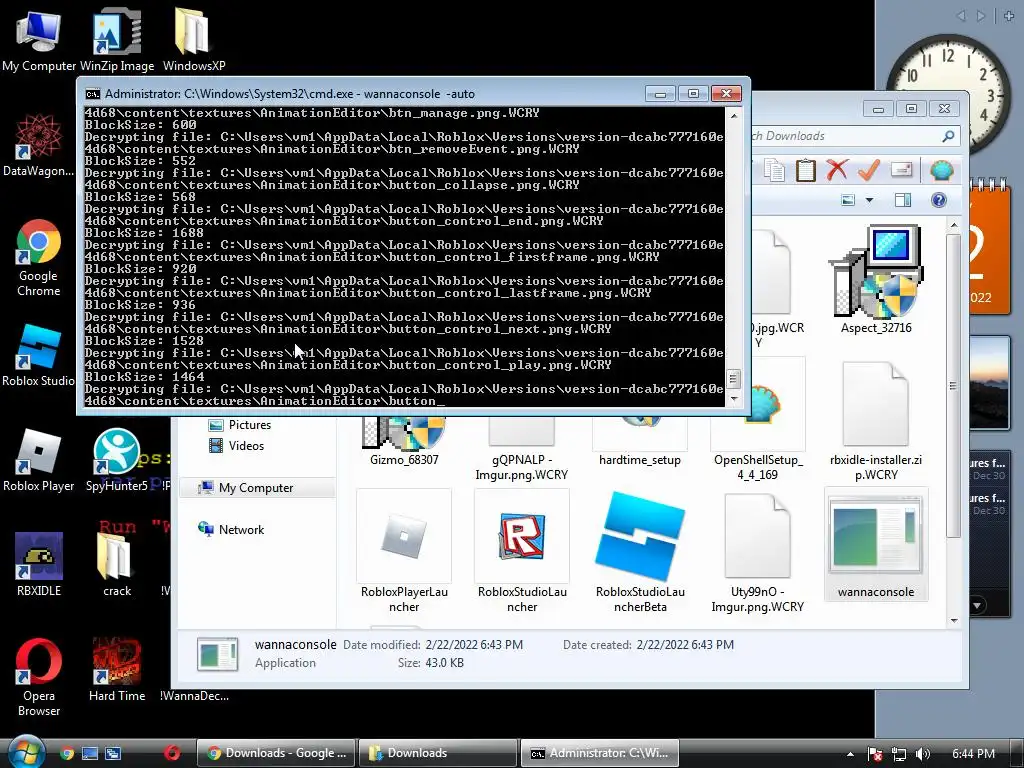Open the crack folder on desktop

[117, 565]
